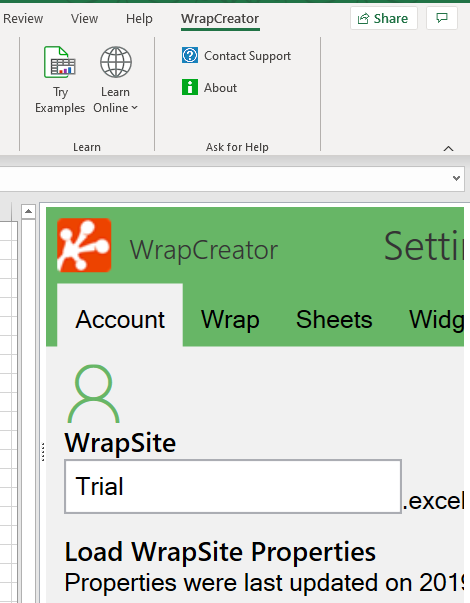Click the WrapCreator orange logo

(84, 245)
